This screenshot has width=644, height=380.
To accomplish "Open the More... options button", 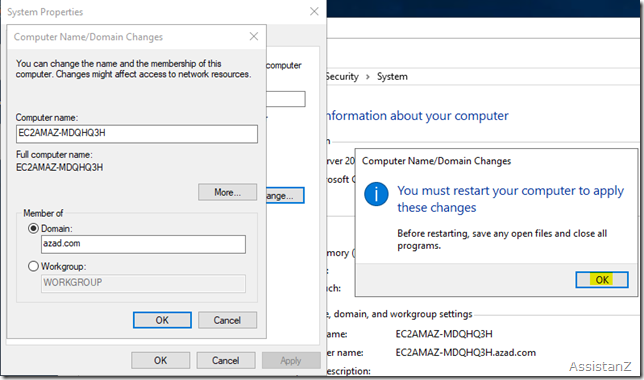I will [x=228, y=192].
